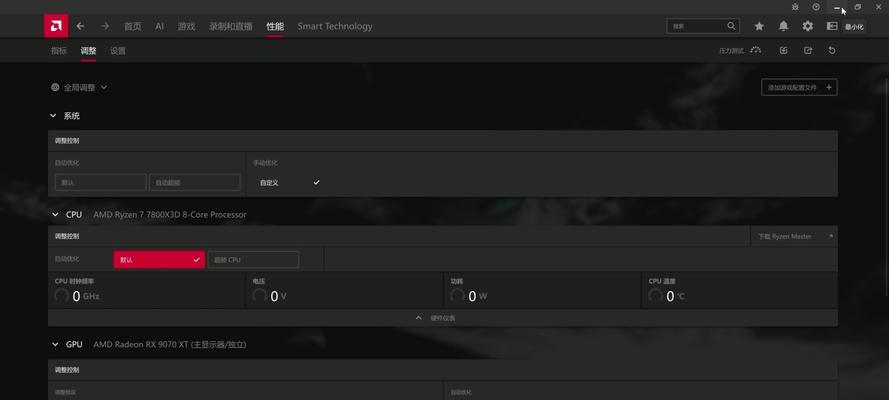The image size is (889, 400).
Task: Start 压力测试 stress test gauge icon
Action: point(755,50)
